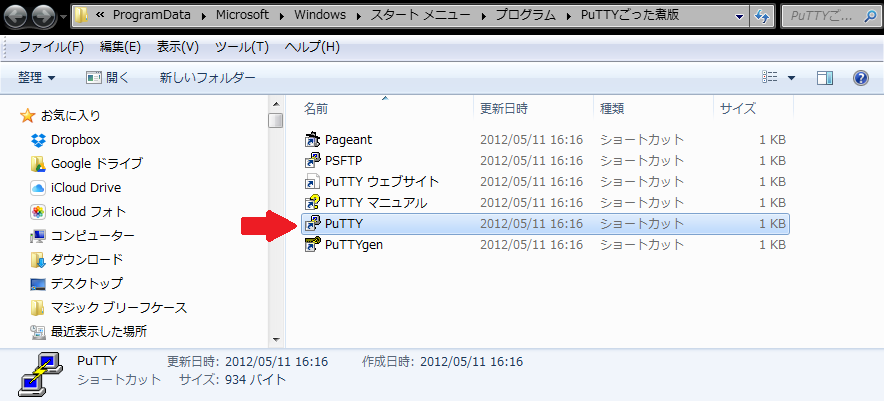This screenshot has height=401, width=884.
Task: Click the navigation pane scroll up arrow
Action: click(276, 104)
